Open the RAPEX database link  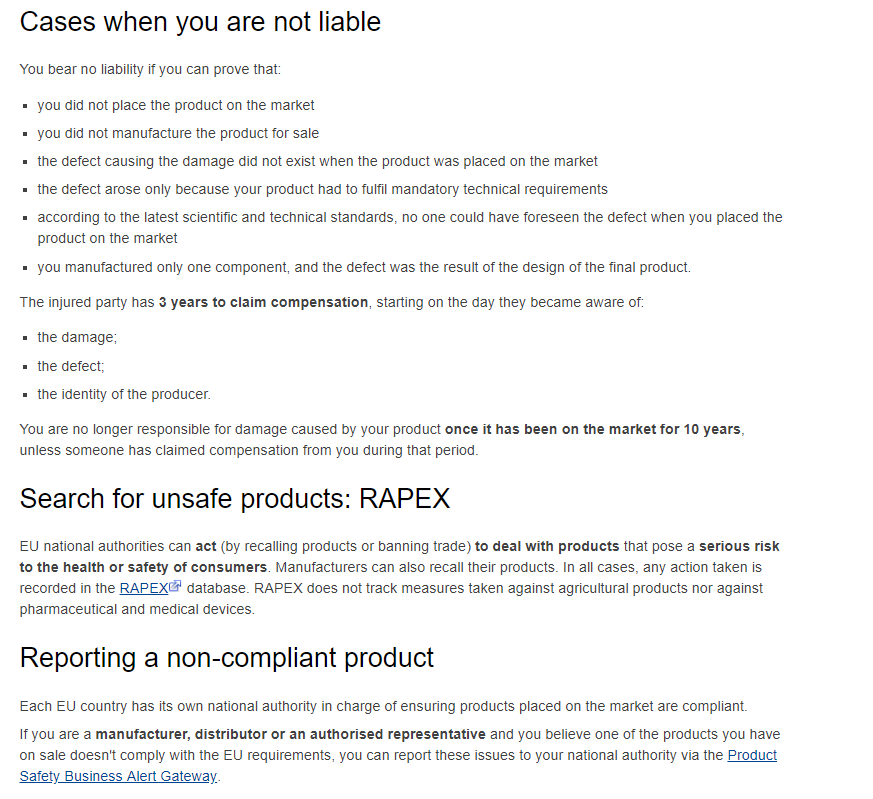pos(144,588)
